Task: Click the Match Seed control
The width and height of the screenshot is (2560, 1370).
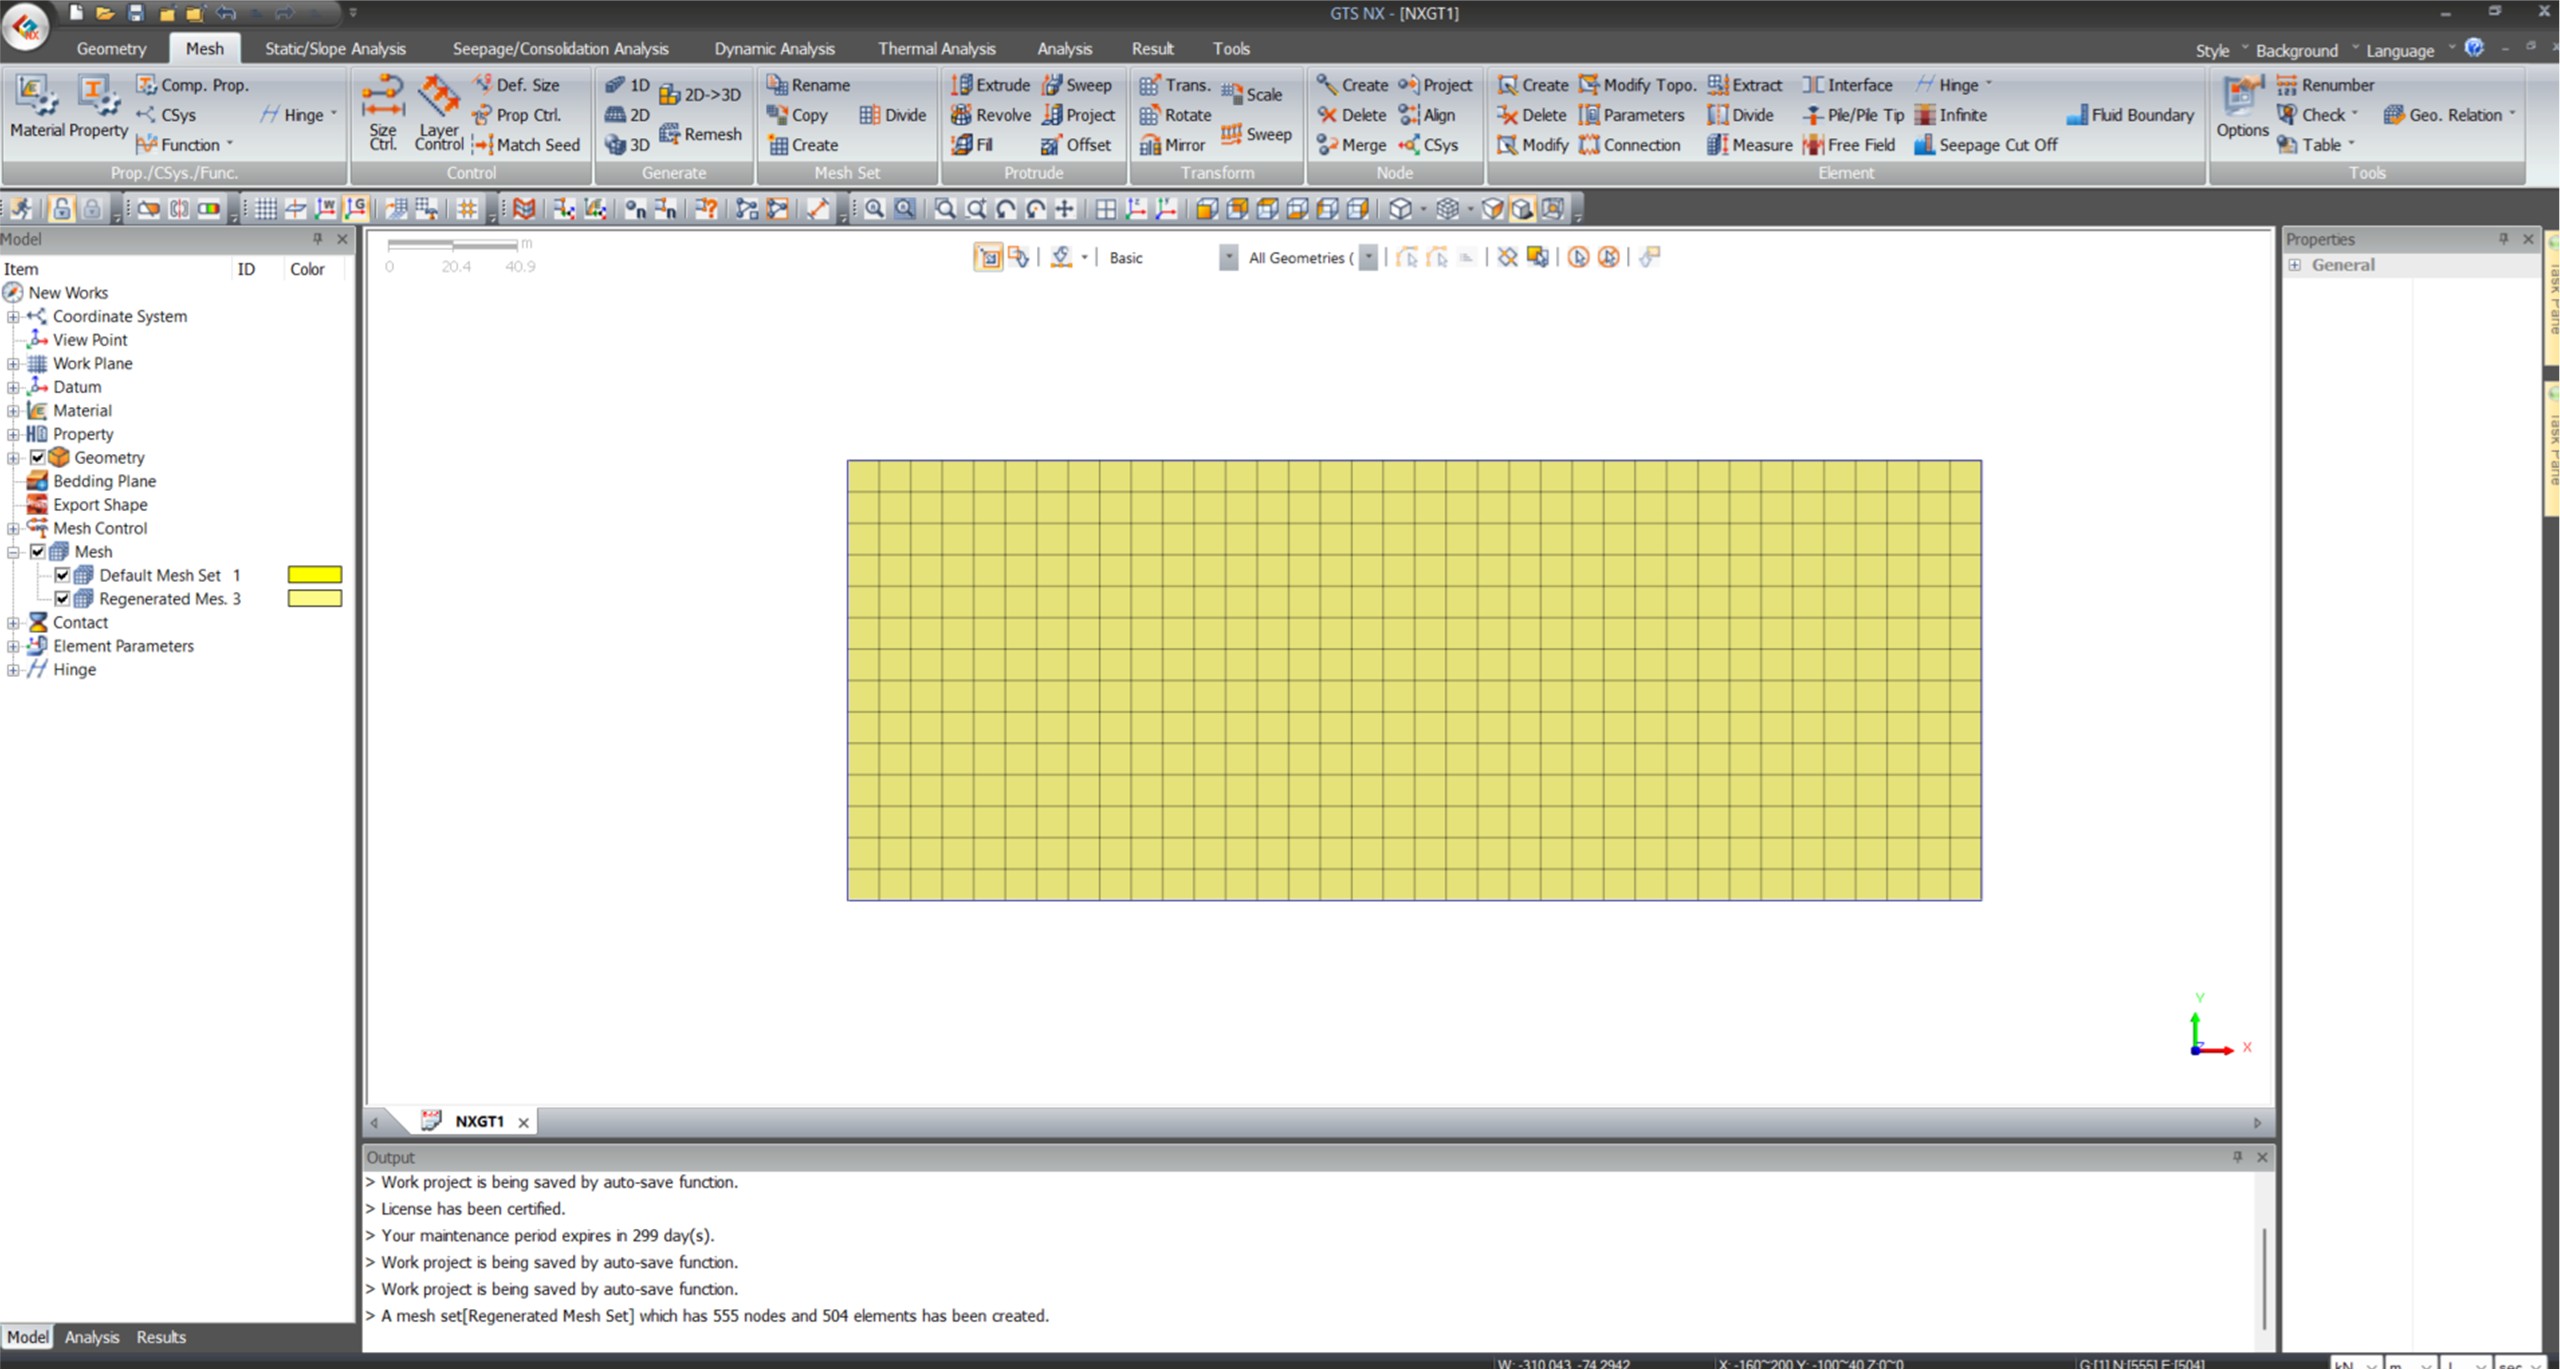Action: point(526,145)
